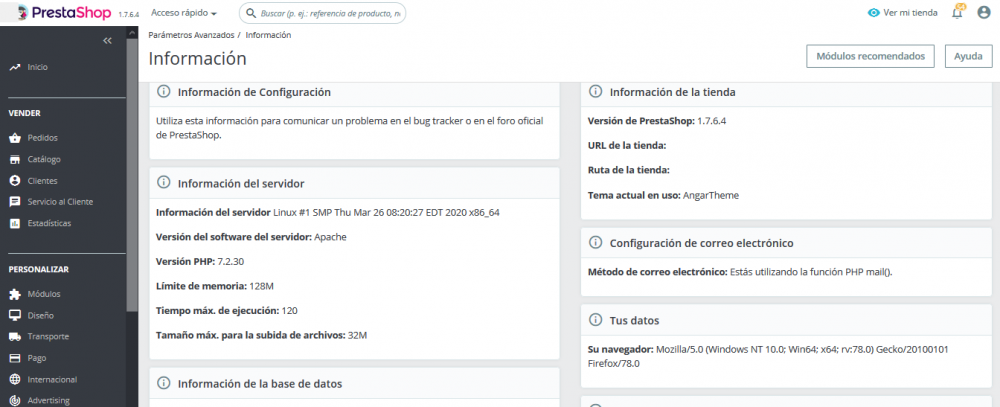Screen dimensions: 1000x407
Task: Click info icon of Configuración de correo electrónico
Action: pyautogui.click(x=595, y=243)
